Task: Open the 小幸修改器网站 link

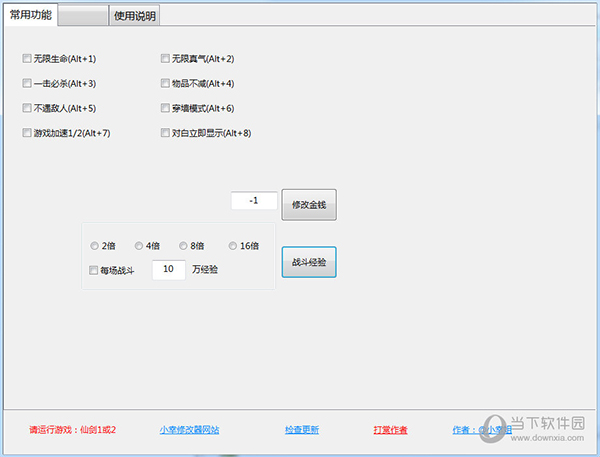Action: pos(189,430)
